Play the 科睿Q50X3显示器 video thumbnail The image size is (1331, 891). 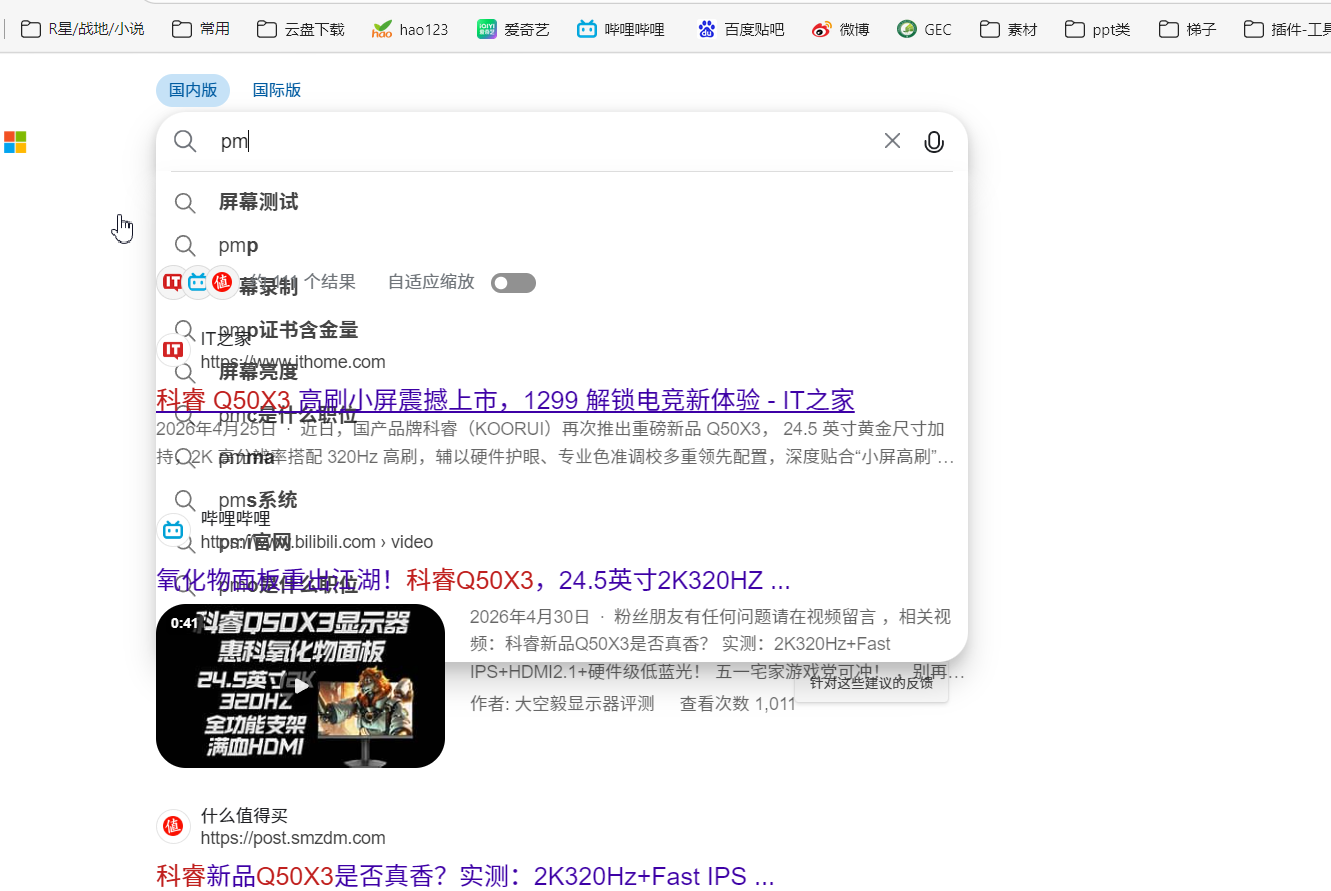click(300, 686)
